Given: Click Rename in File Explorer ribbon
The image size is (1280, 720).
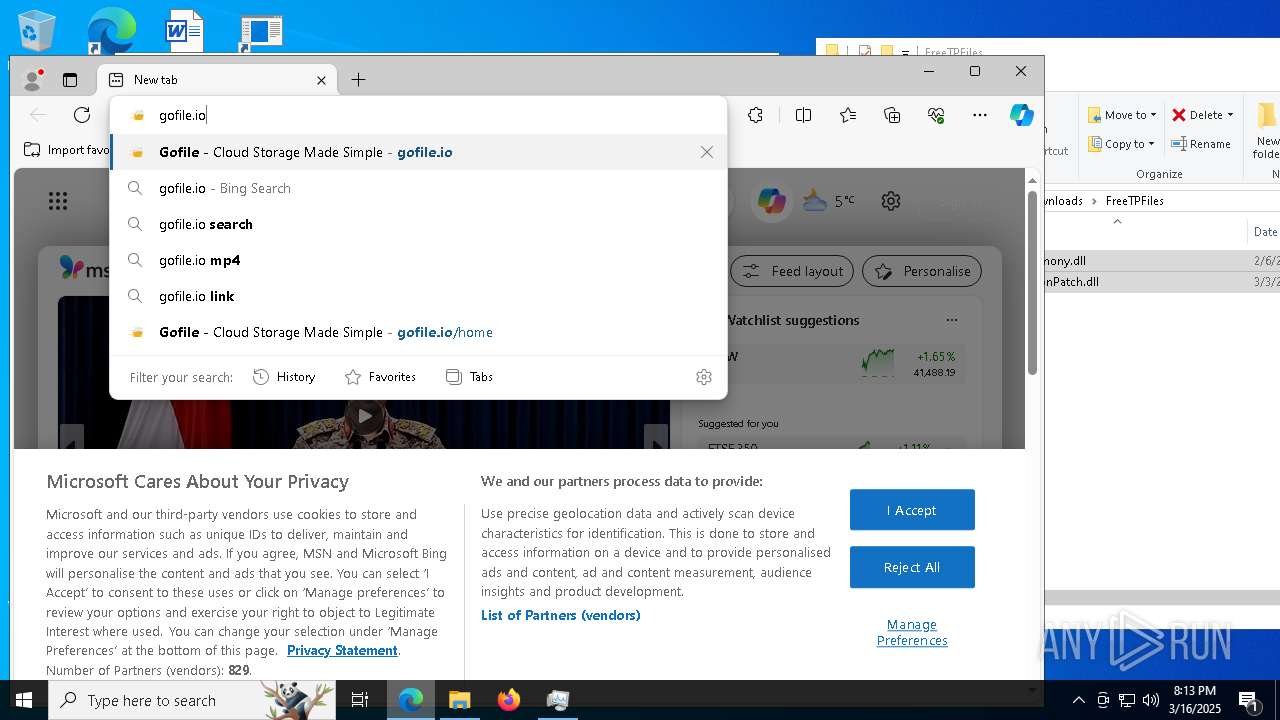Looking at the screenshot, I should (1202, 144).
